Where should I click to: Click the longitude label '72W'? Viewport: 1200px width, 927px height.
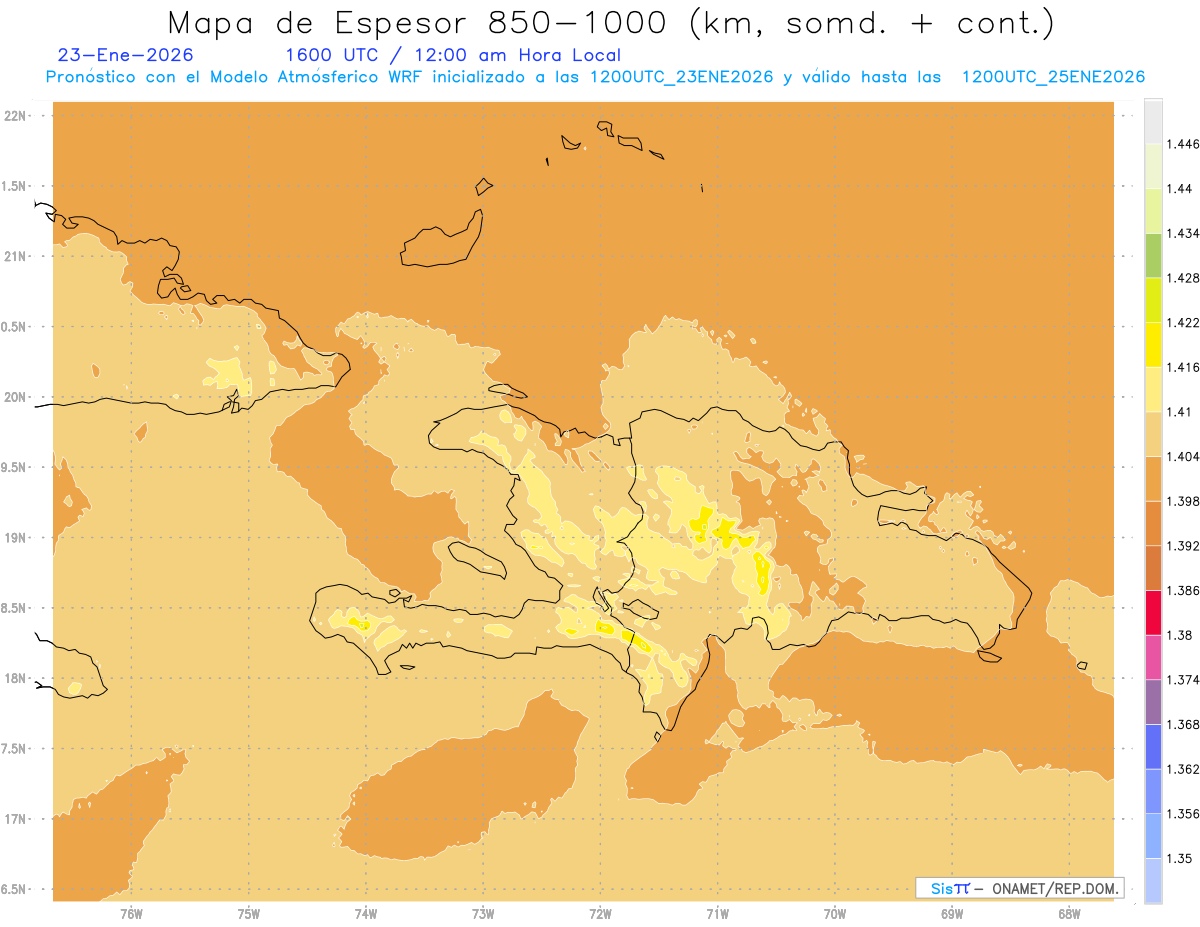(600, 913)
